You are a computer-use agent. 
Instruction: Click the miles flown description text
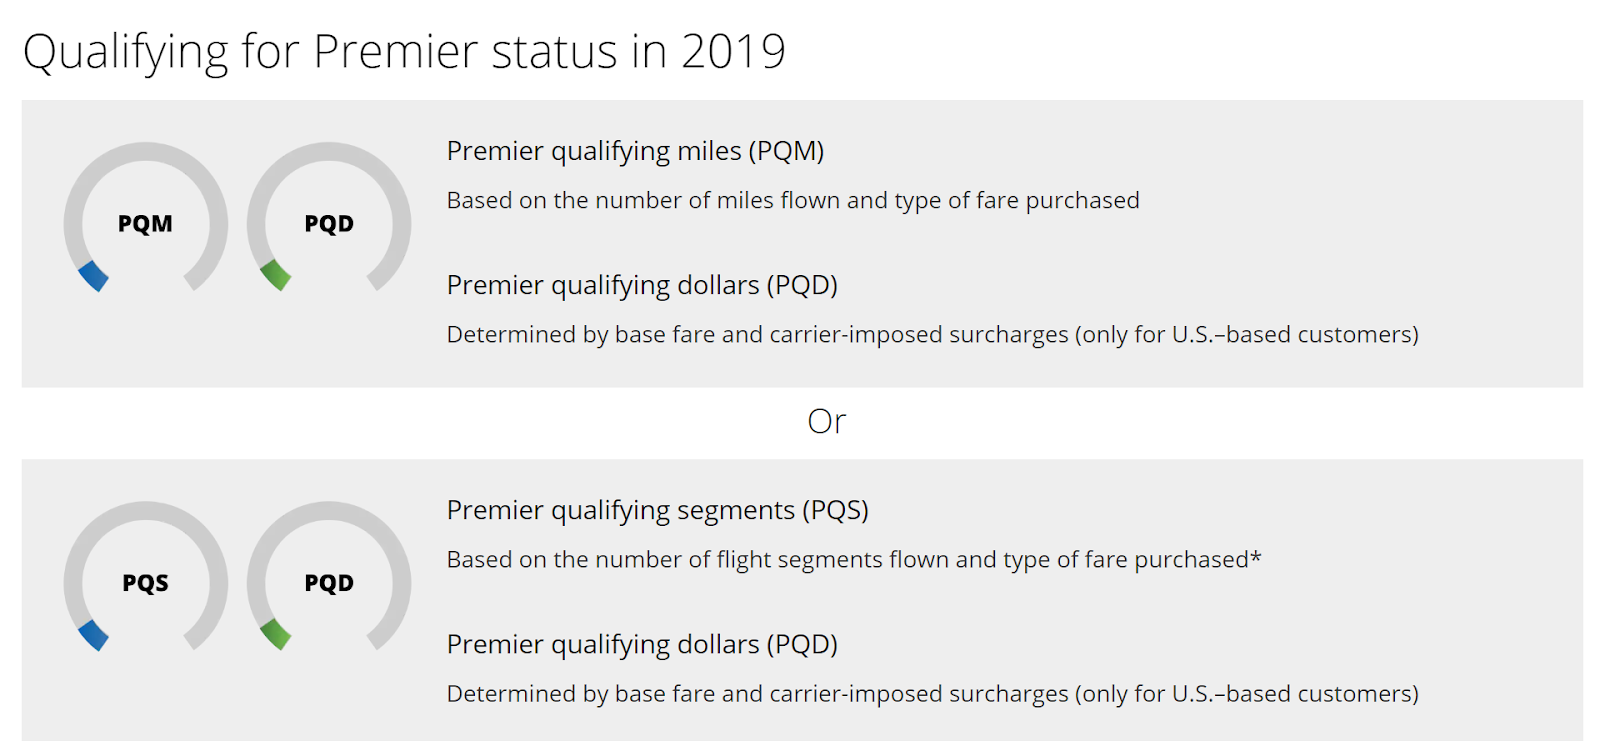coord(793,200)
